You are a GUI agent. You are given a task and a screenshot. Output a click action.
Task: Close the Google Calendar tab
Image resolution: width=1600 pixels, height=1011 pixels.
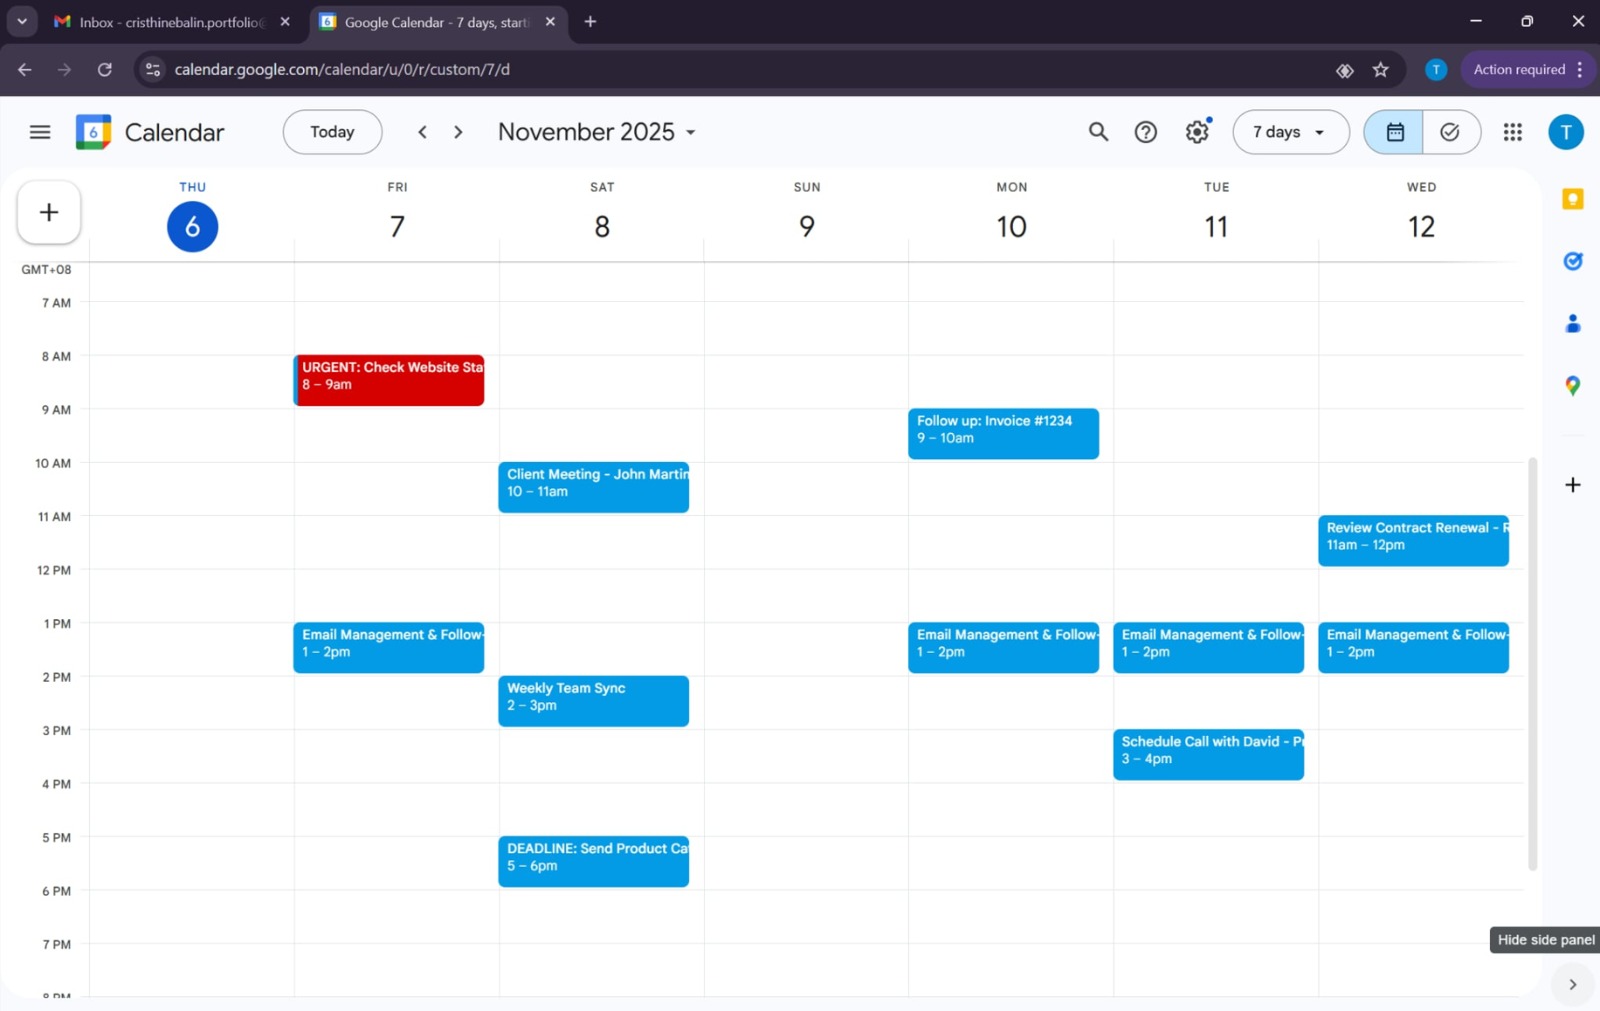point(549,21)
